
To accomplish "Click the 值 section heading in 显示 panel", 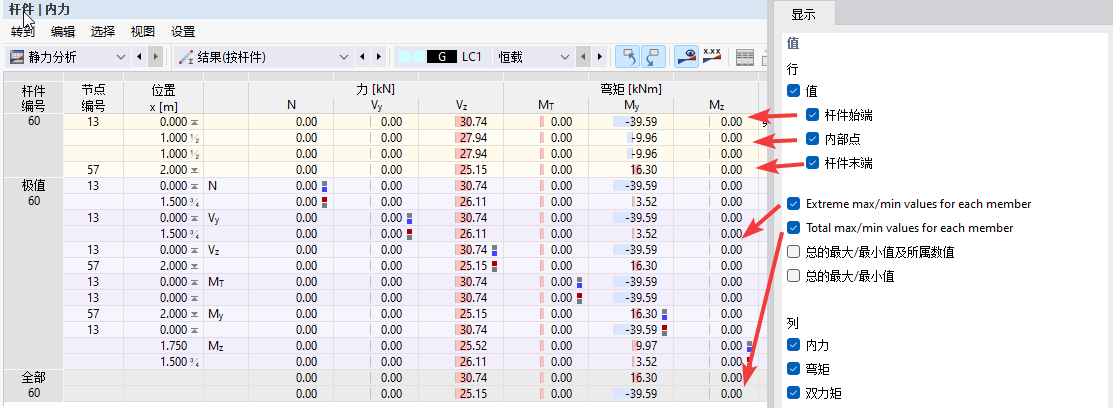I will point(793,43).
